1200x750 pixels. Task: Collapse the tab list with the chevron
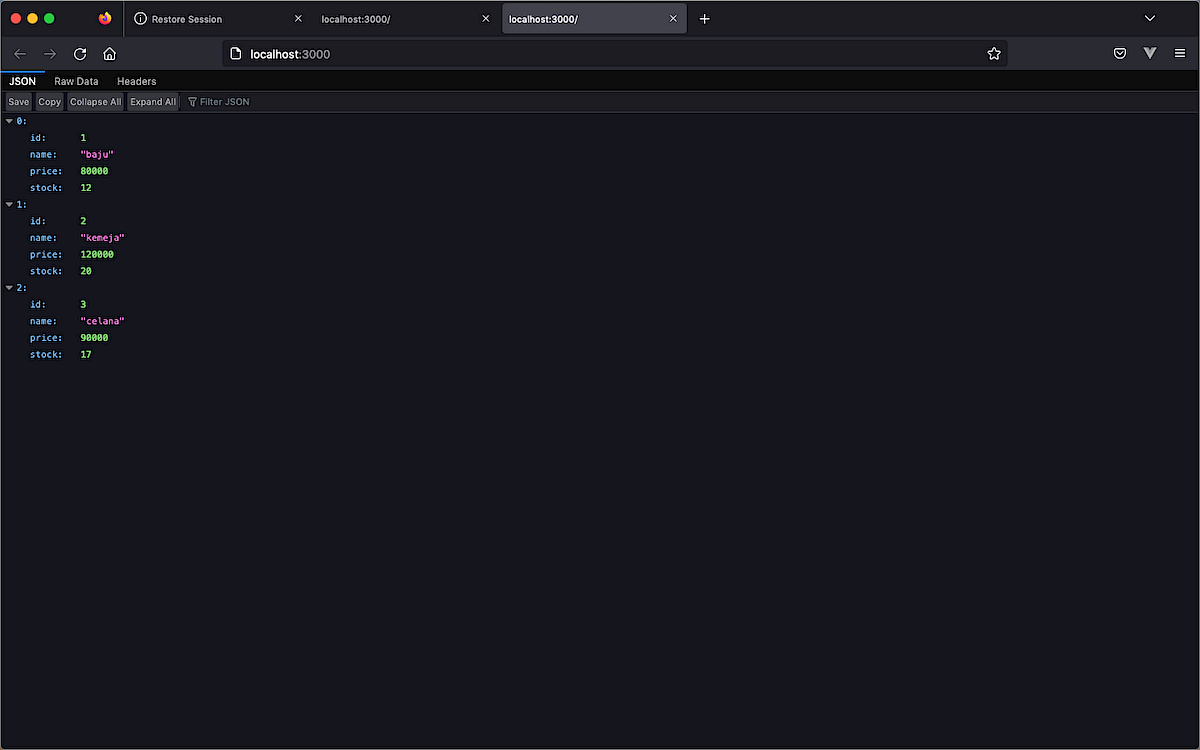(x=1149, y=18)
